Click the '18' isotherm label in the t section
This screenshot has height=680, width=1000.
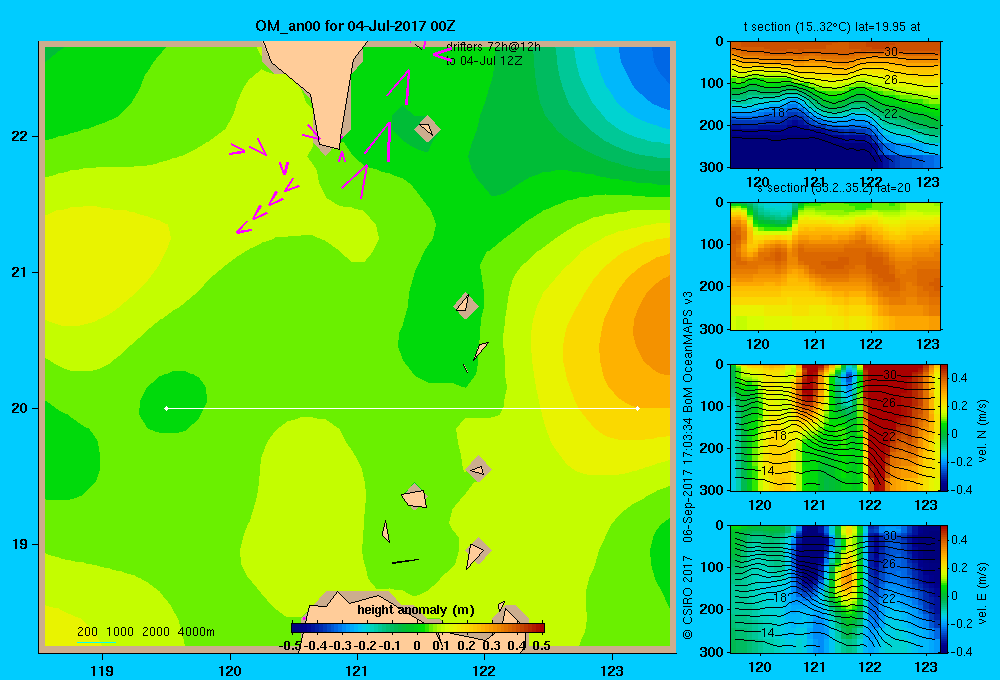(x=778, y=113)
